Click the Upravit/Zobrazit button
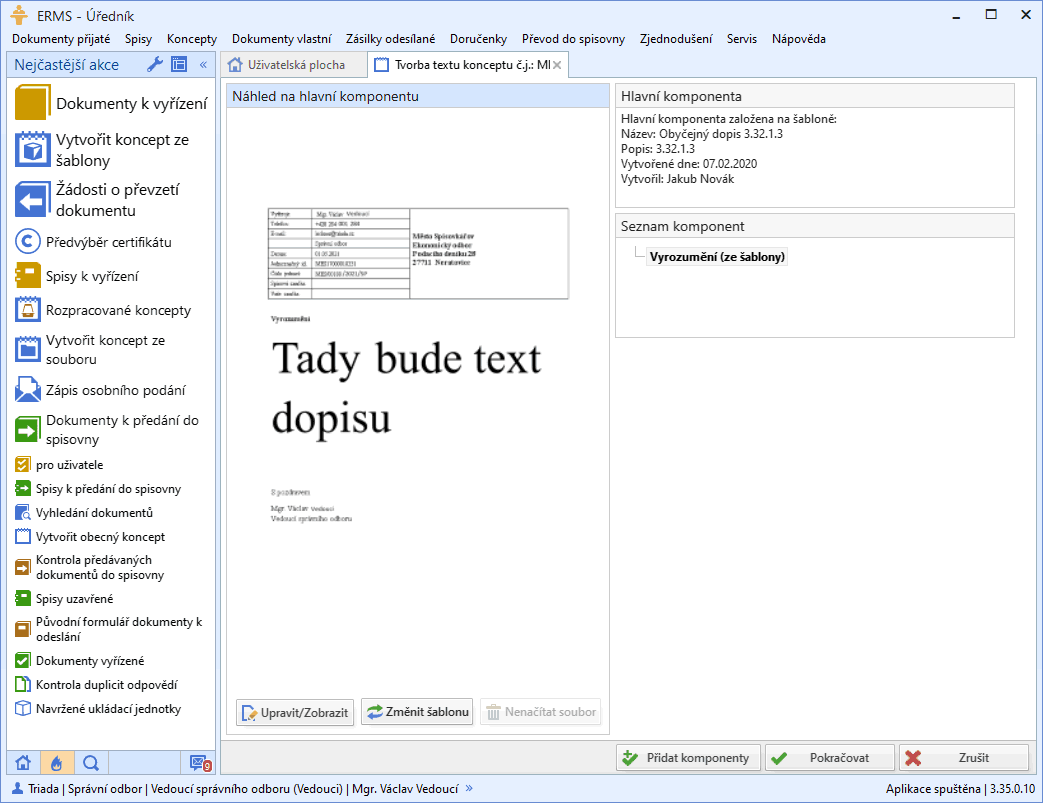Image resolution: width=1043 pixels, height=803 pixels. [x=295, y=712]
